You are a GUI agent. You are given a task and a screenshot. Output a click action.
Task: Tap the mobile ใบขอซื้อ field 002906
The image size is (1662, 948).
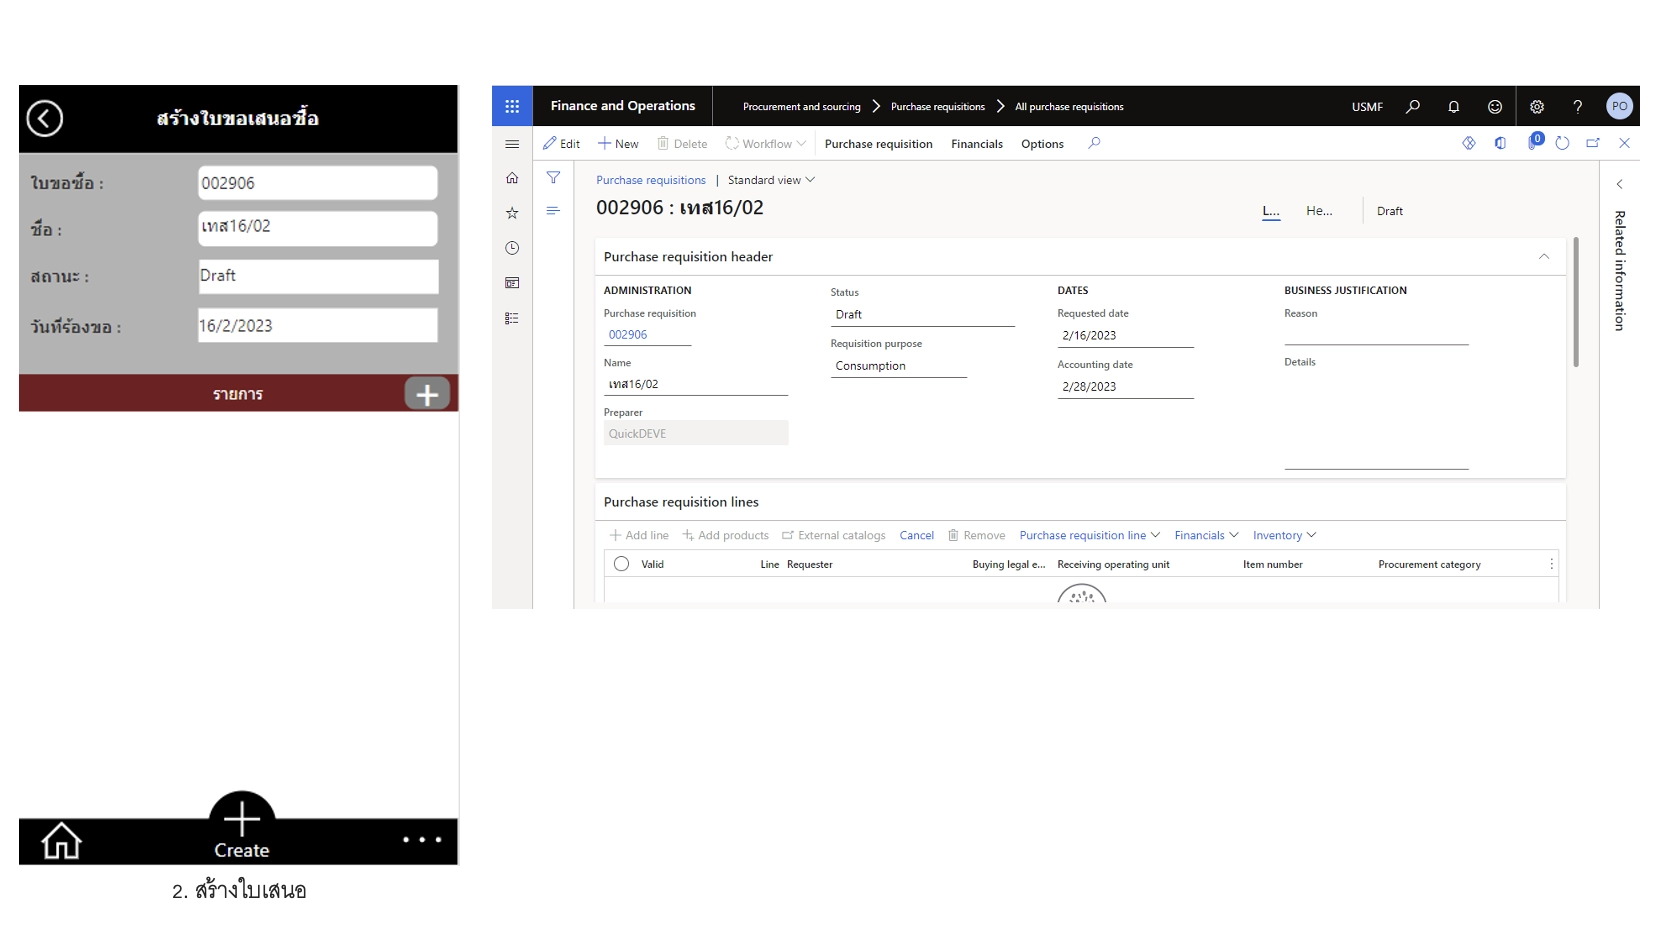pyautogui.click(x=317, y=183)
